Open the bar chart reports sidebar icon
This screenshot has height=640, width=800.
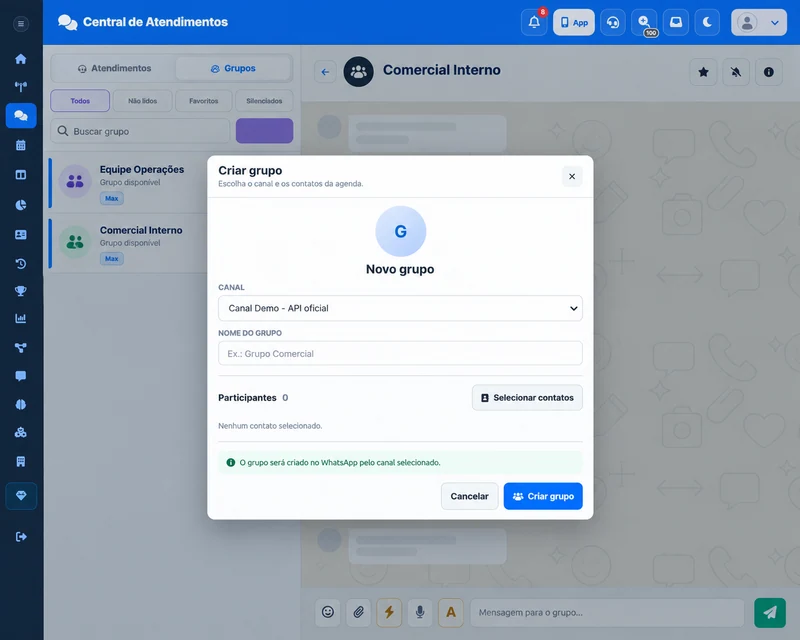[x=21, y=318]
